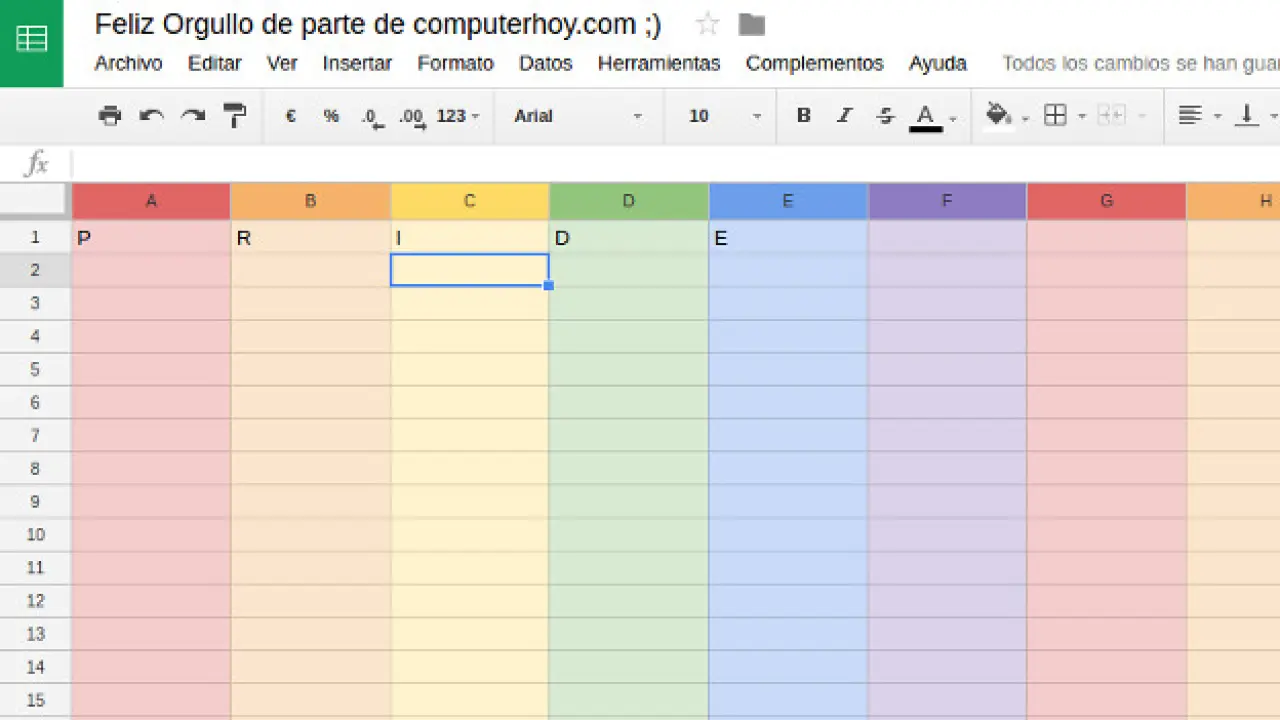1280x720 pixels.
Task: Select column D header
Action: tap(628, 201)
